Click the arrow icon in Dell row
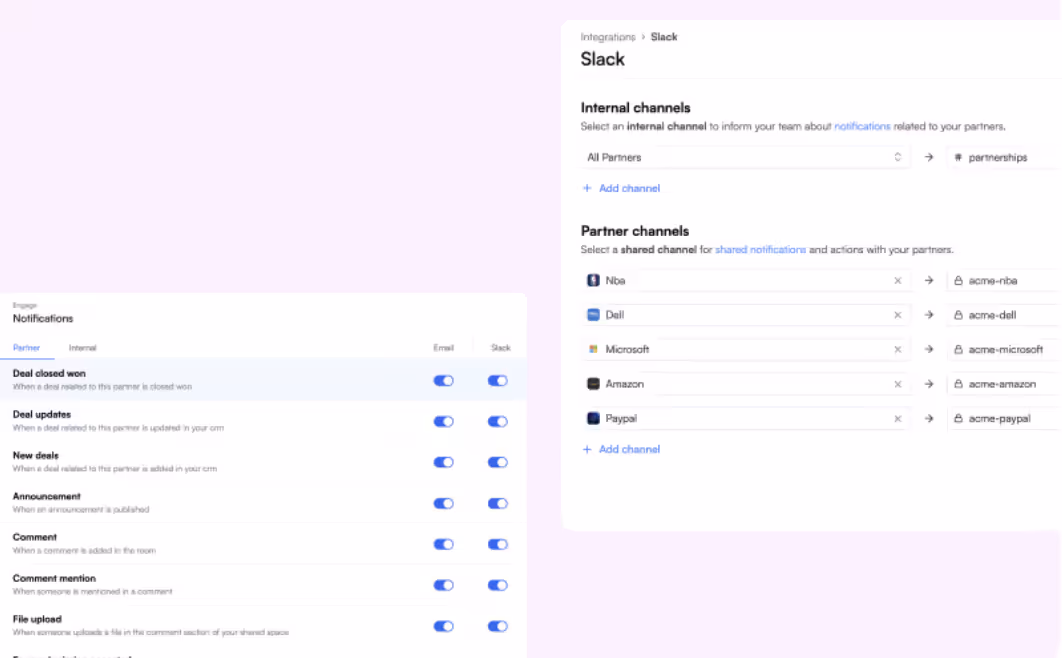The height and width of the screenshot is (658, 1062). [x=929, y=315]
